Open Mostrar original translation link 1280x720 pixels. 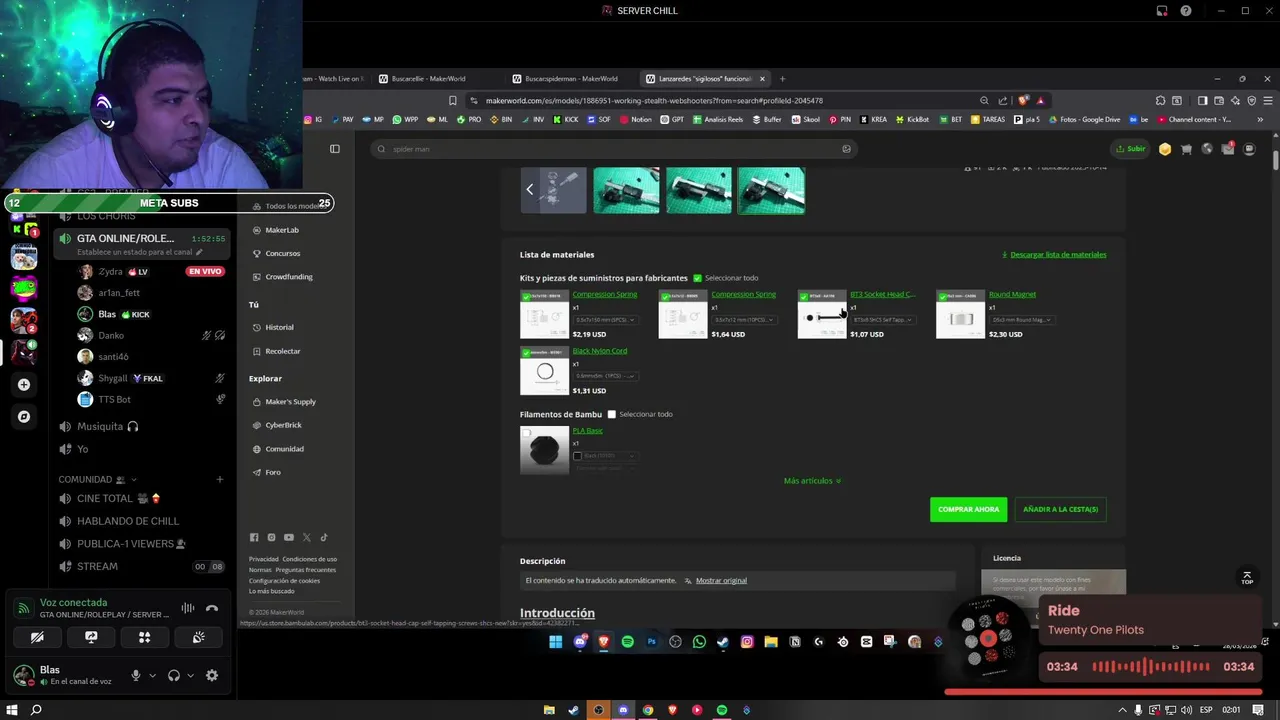[x=721, y=580]
